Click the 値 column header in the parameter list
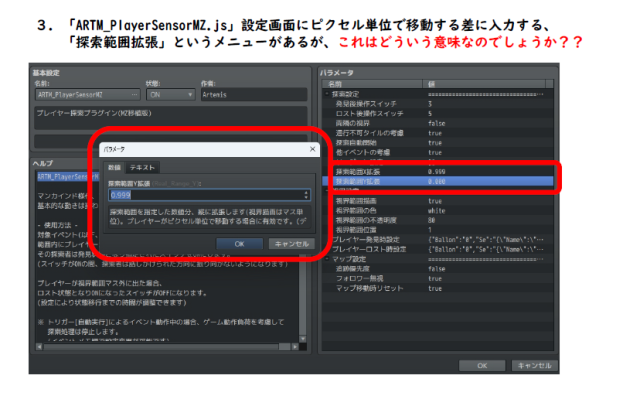Viewport: 640px width, 406px height. 484,84
